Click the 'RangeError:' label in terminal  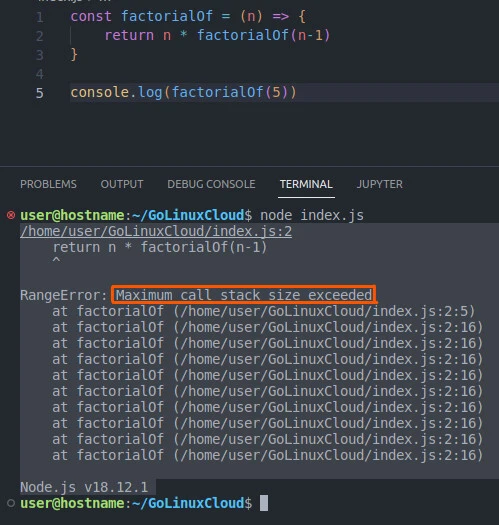click(x=64, y=295)
